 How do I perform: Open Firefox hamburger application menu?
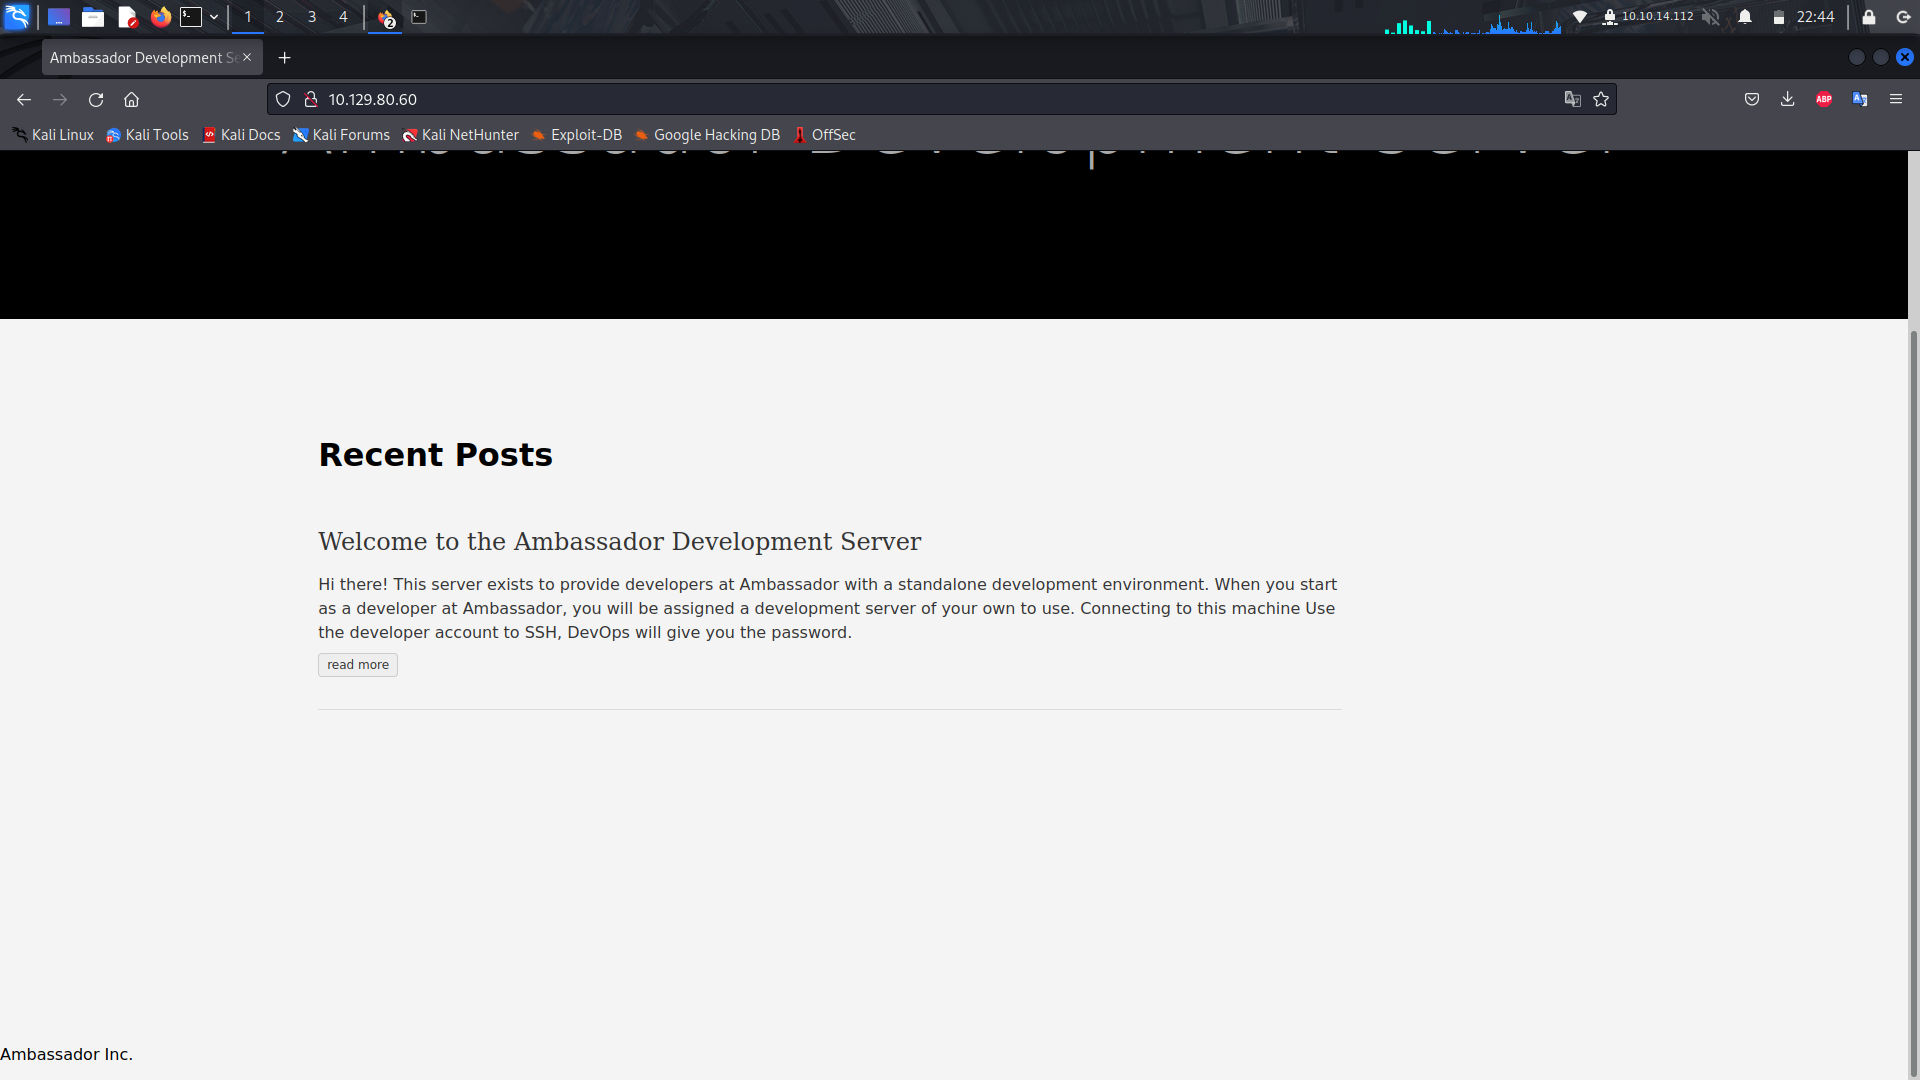click(x=1895, y=99)
